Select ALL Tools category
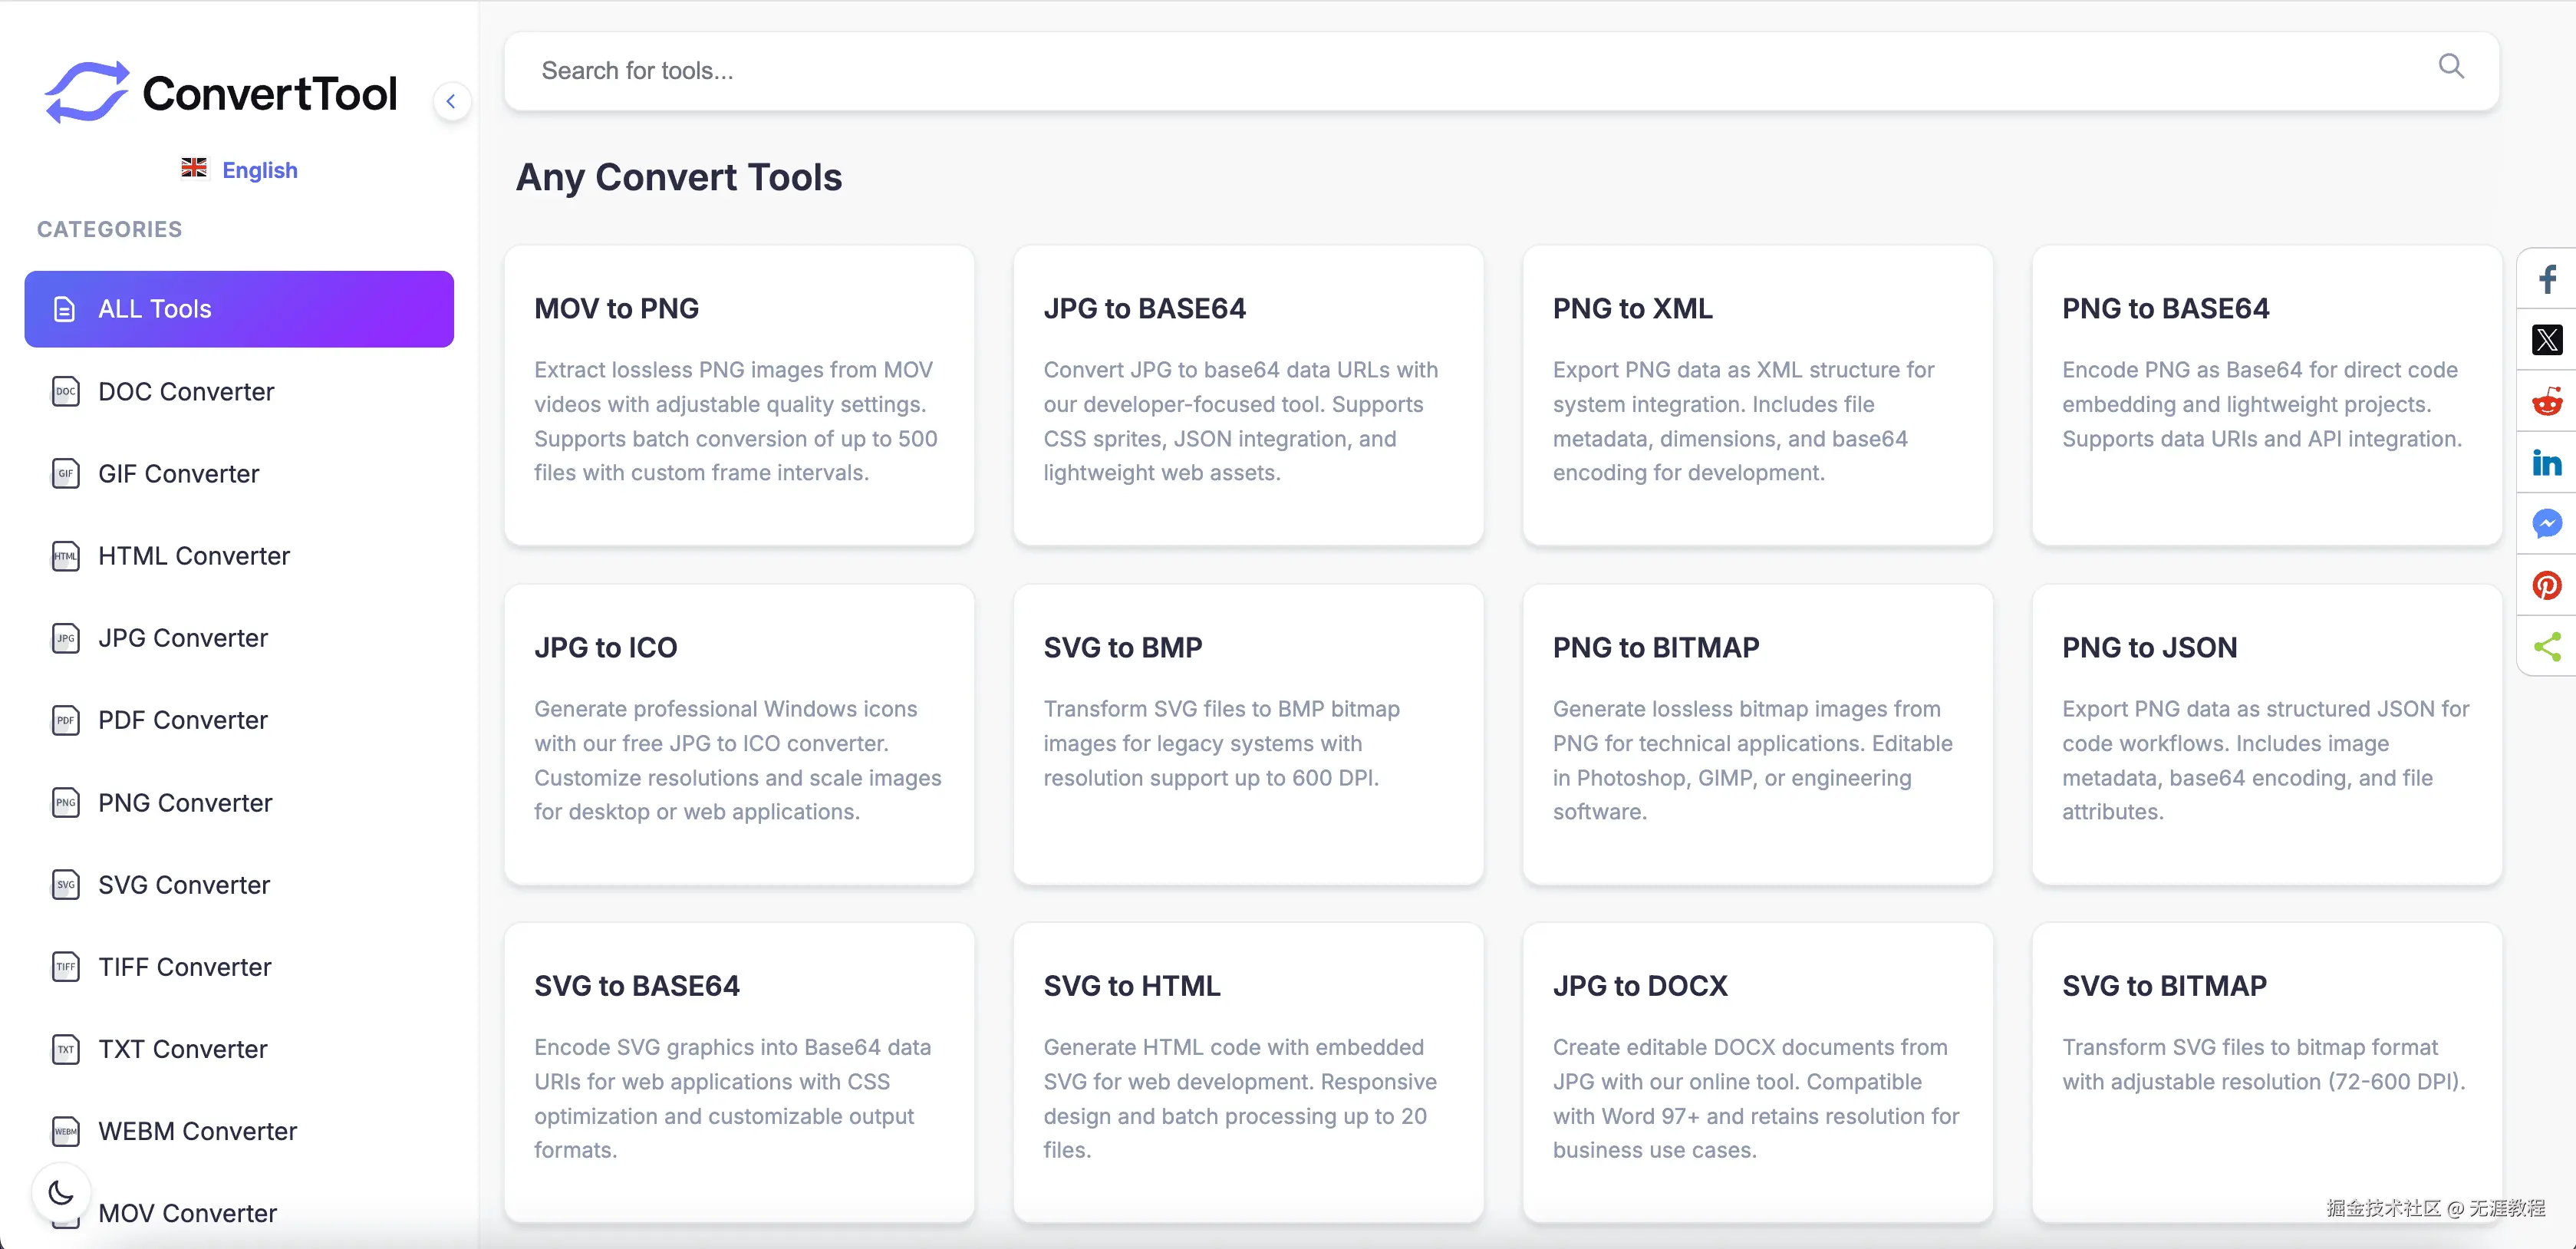This screenshot has height=1249, width=2576. coord(239,309)
